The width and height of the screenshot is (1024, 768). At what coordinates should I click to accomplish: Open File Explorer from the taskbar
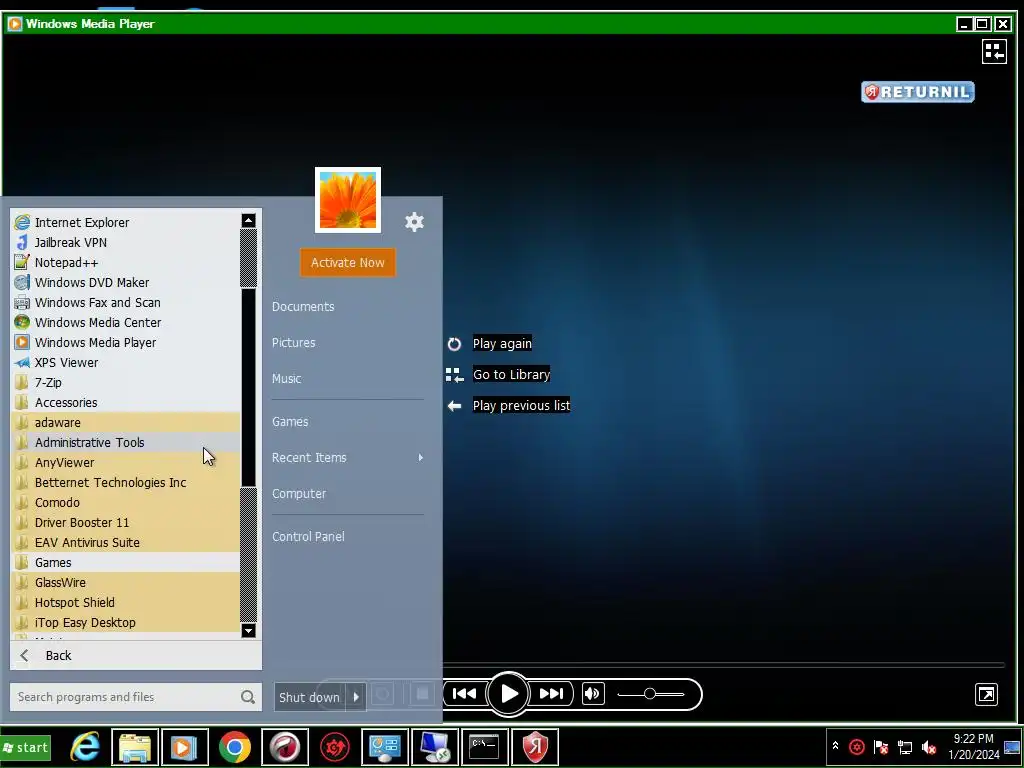[x=135, y=747]
